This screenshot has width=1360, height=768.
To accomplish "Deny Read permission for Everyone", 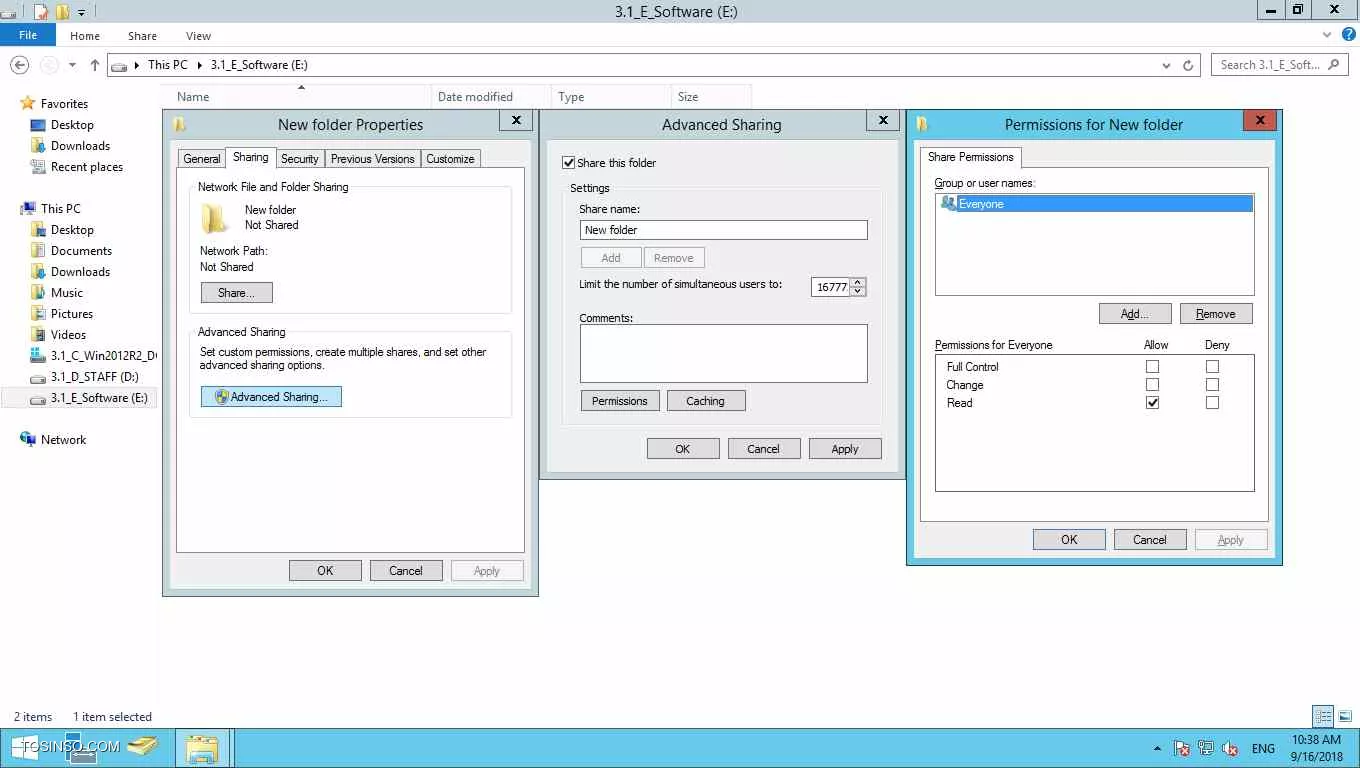I will tap(1212, 403).
